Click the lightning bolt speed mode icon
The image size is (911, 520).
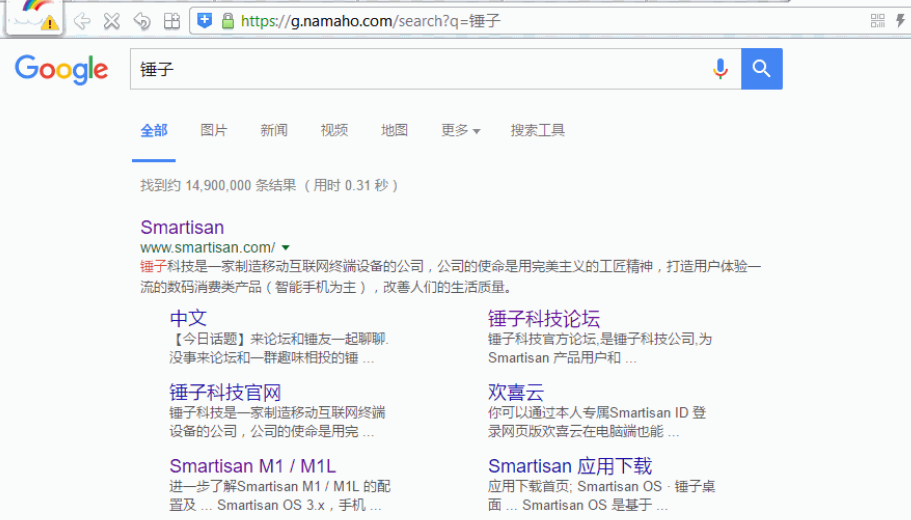901,21
